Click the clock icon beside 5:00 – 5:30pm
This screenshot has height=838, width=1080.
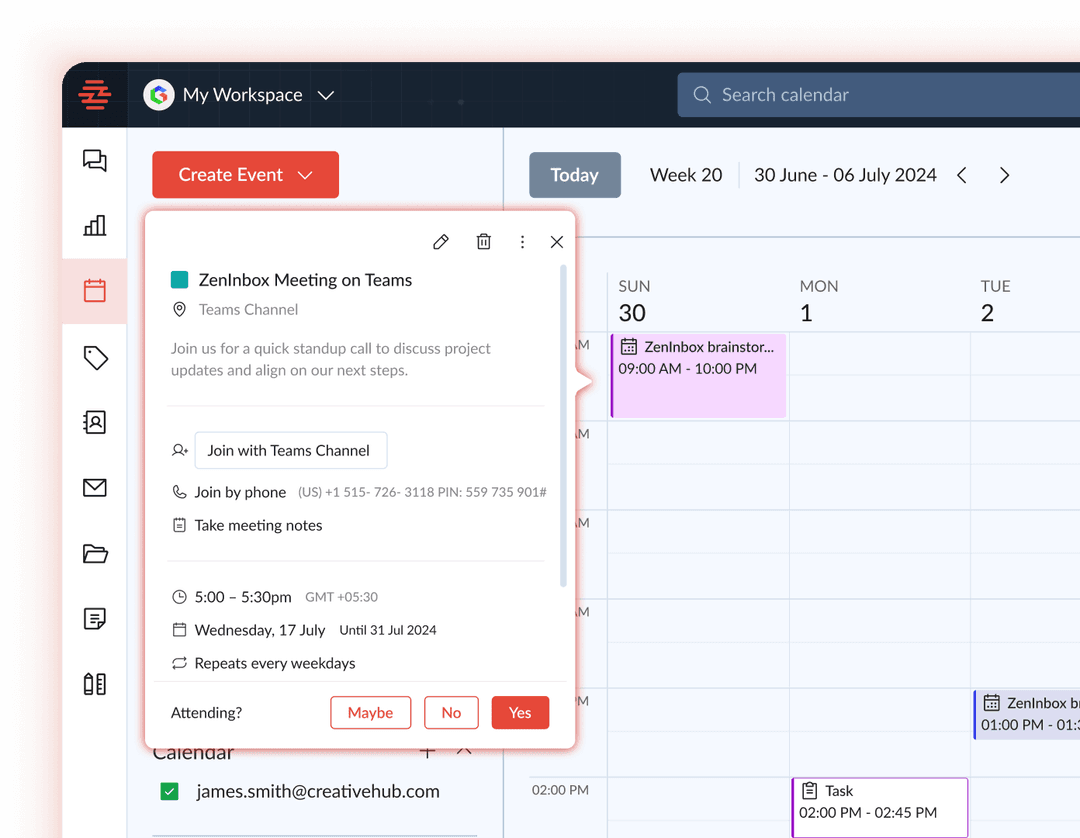pos(179,597)
